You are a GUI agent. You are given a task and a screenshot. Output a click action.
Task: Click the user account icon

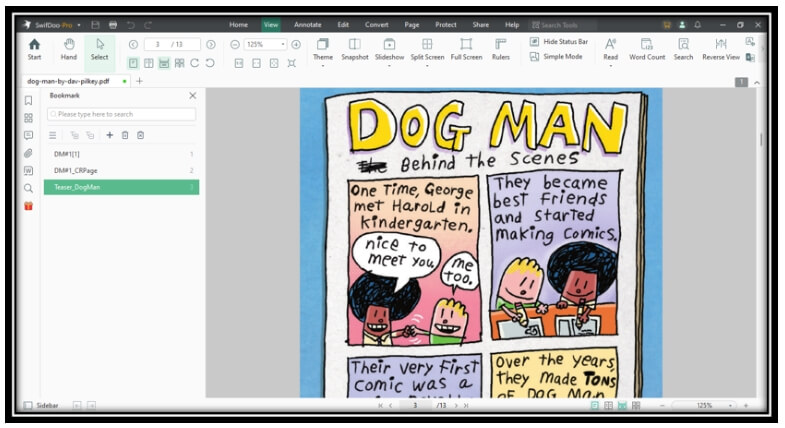(682, 25)
